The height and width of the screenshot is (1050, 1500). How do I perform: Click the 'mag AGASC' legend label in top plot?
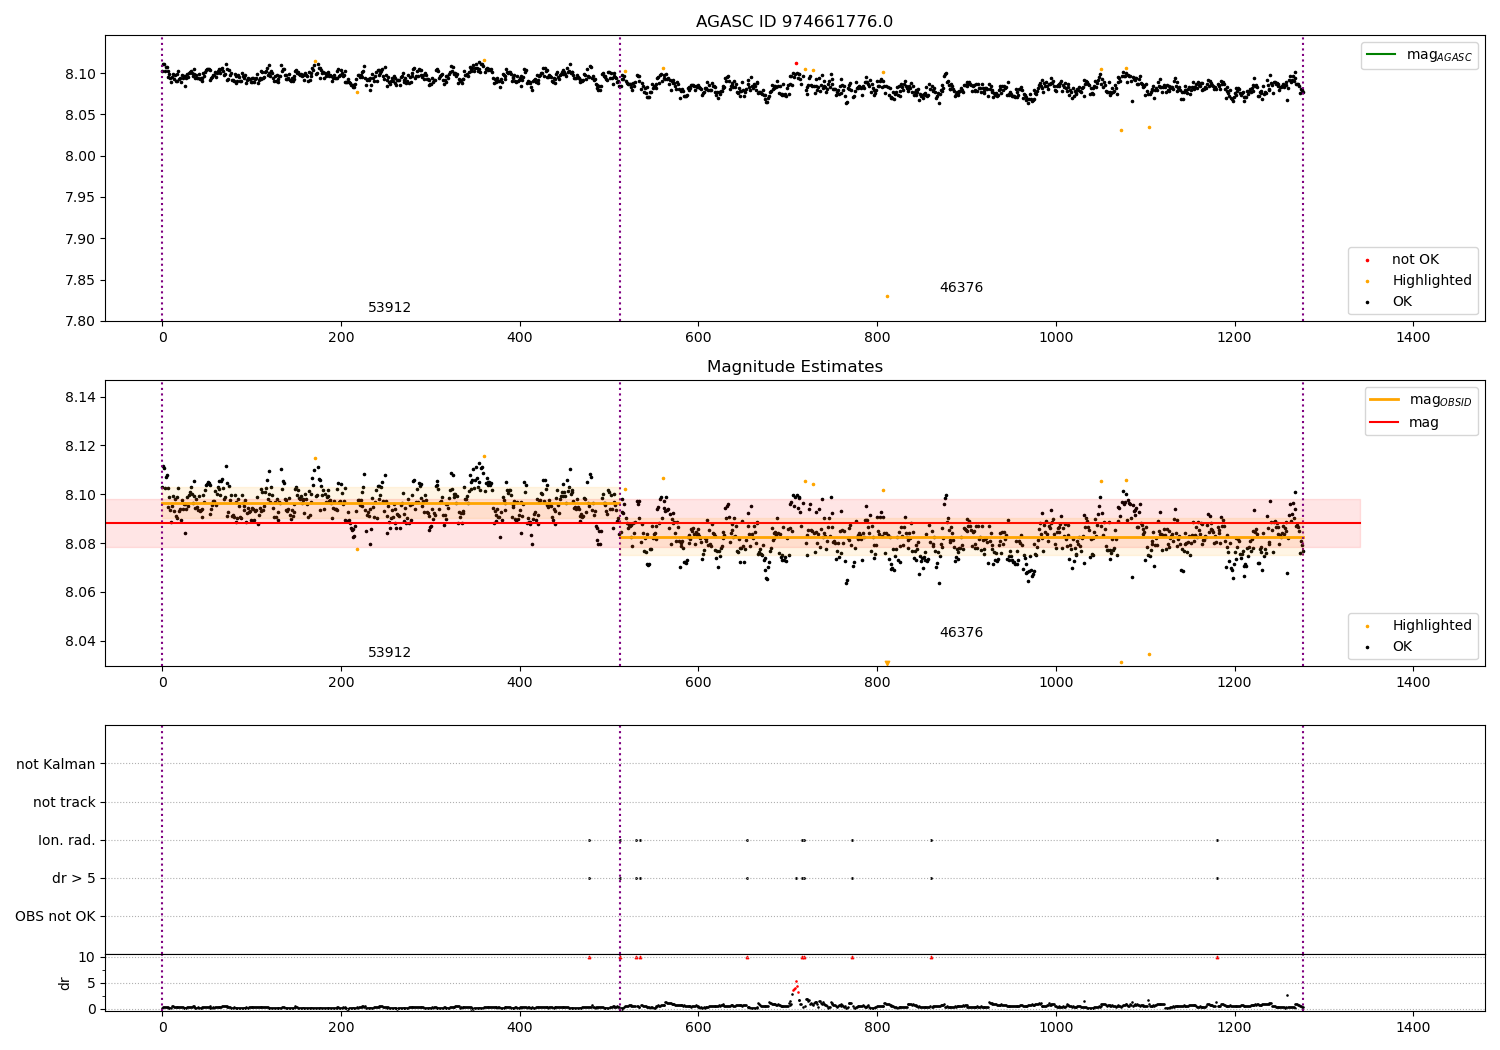(1439, 56)
